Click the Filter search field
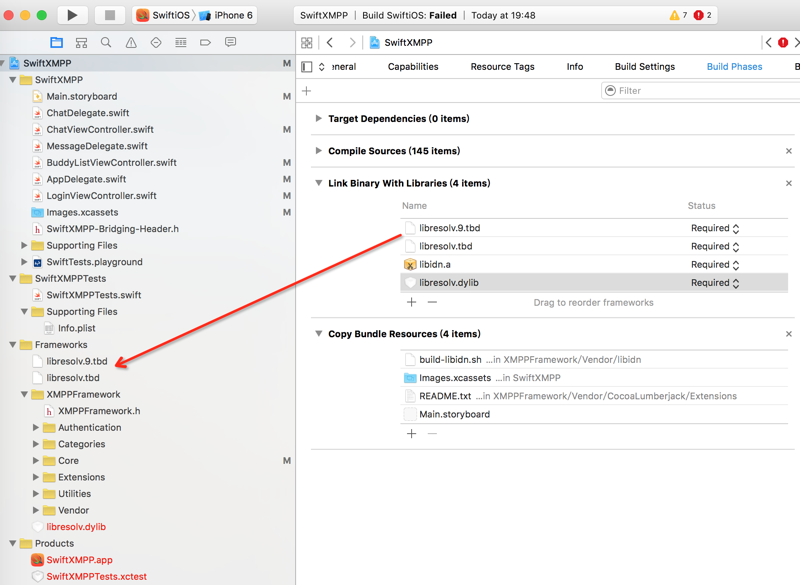800x585 pixels. click(700, 91)
